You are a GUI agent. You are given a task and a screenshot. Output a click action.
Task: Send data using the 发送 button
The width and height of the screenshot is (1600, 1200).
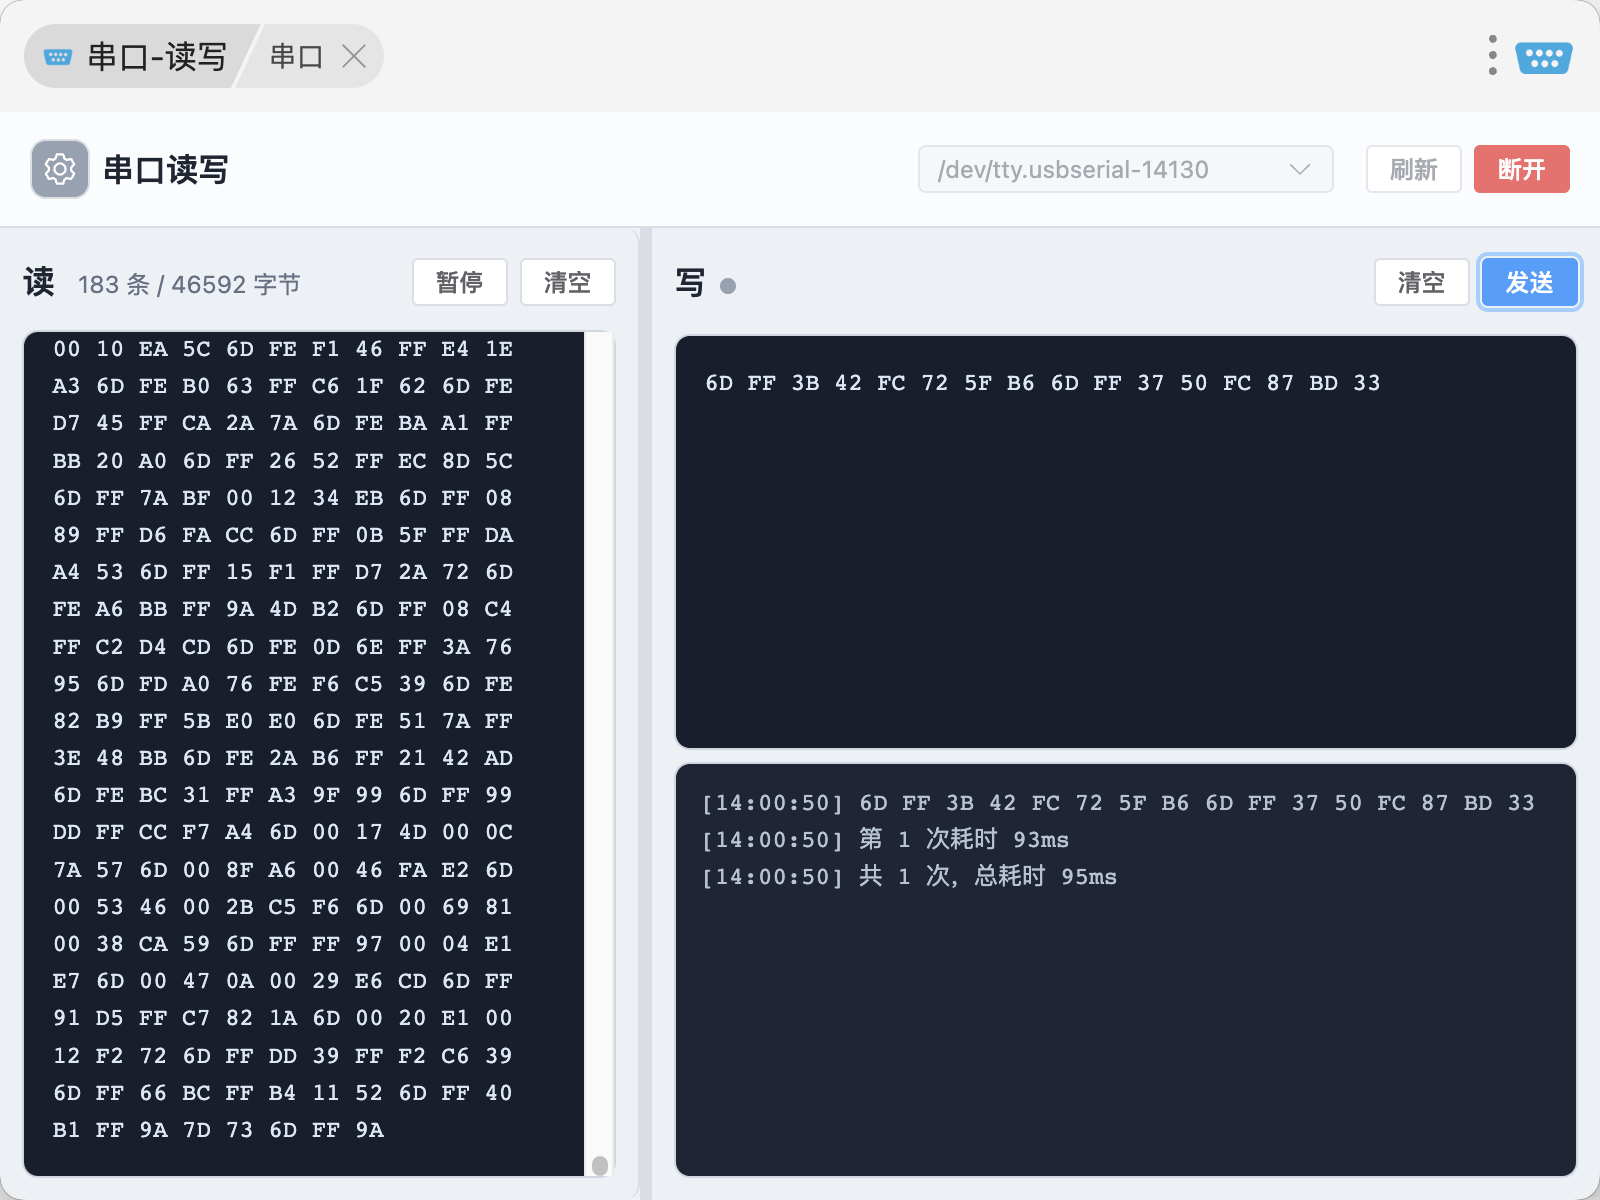point(1530,282)
